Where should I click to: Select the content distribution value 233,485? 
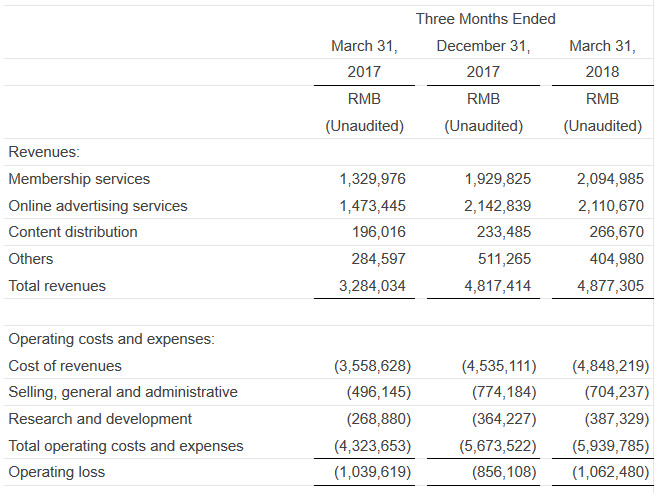click(503, 232)
